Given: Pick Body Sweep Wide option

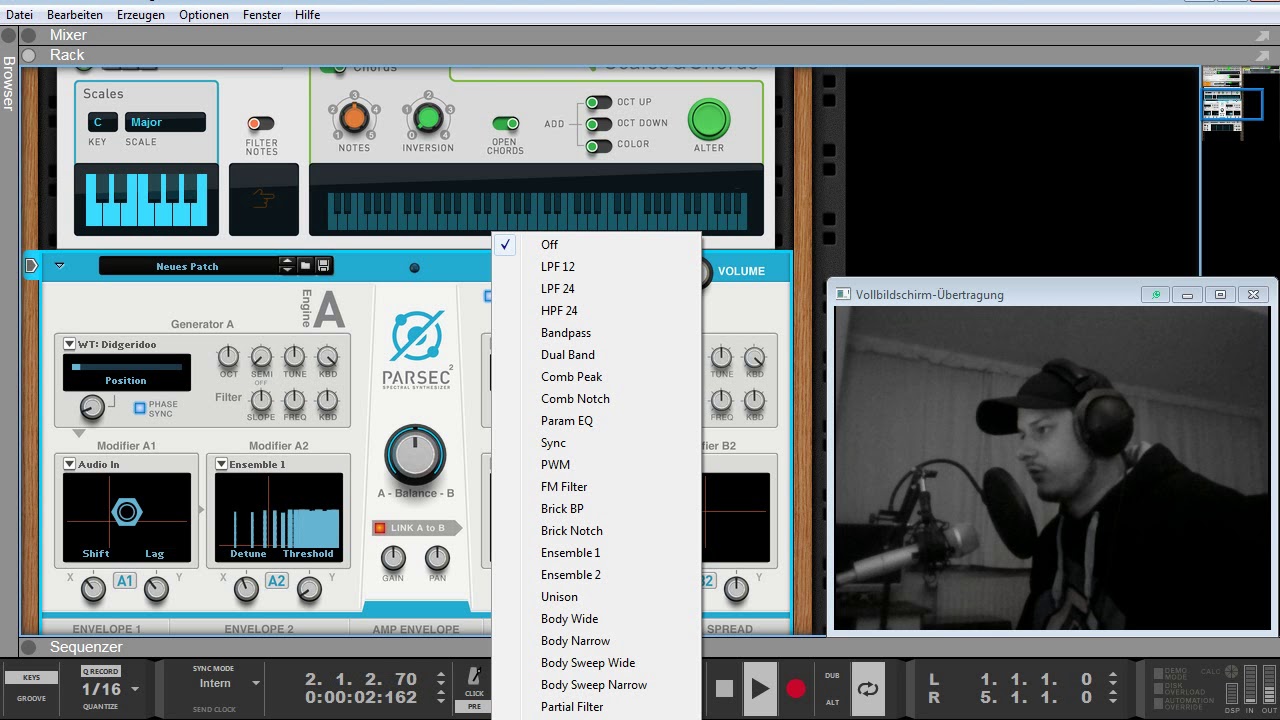Looking at the screenshot, I should pos(596,663).
